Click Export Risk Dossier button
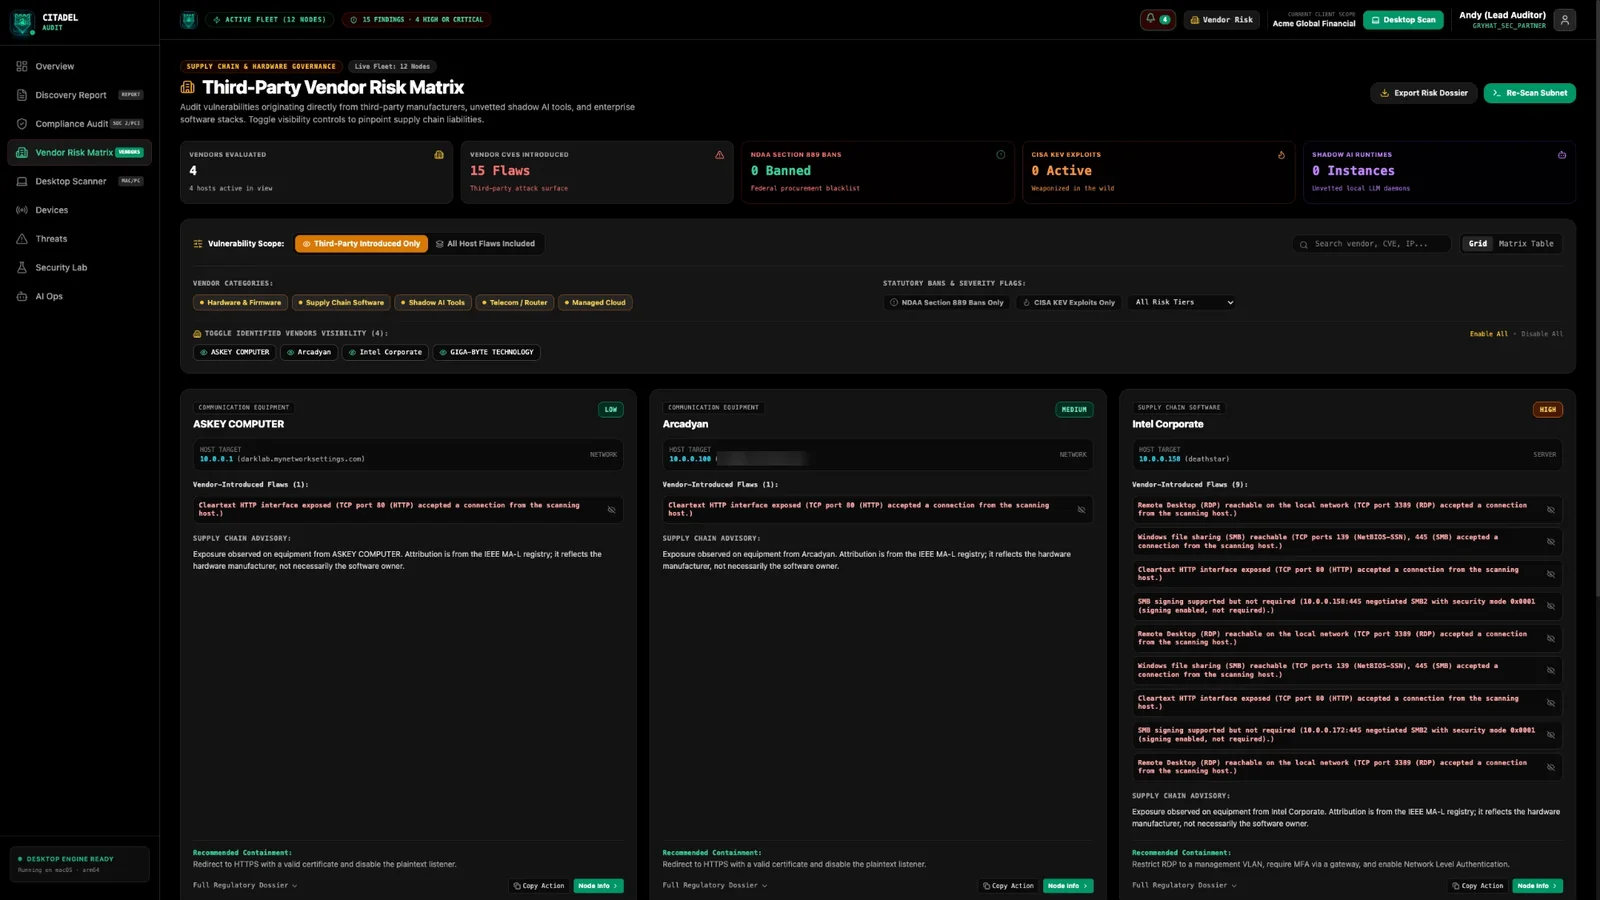The image size is (1600, 900). [1424, 93]
